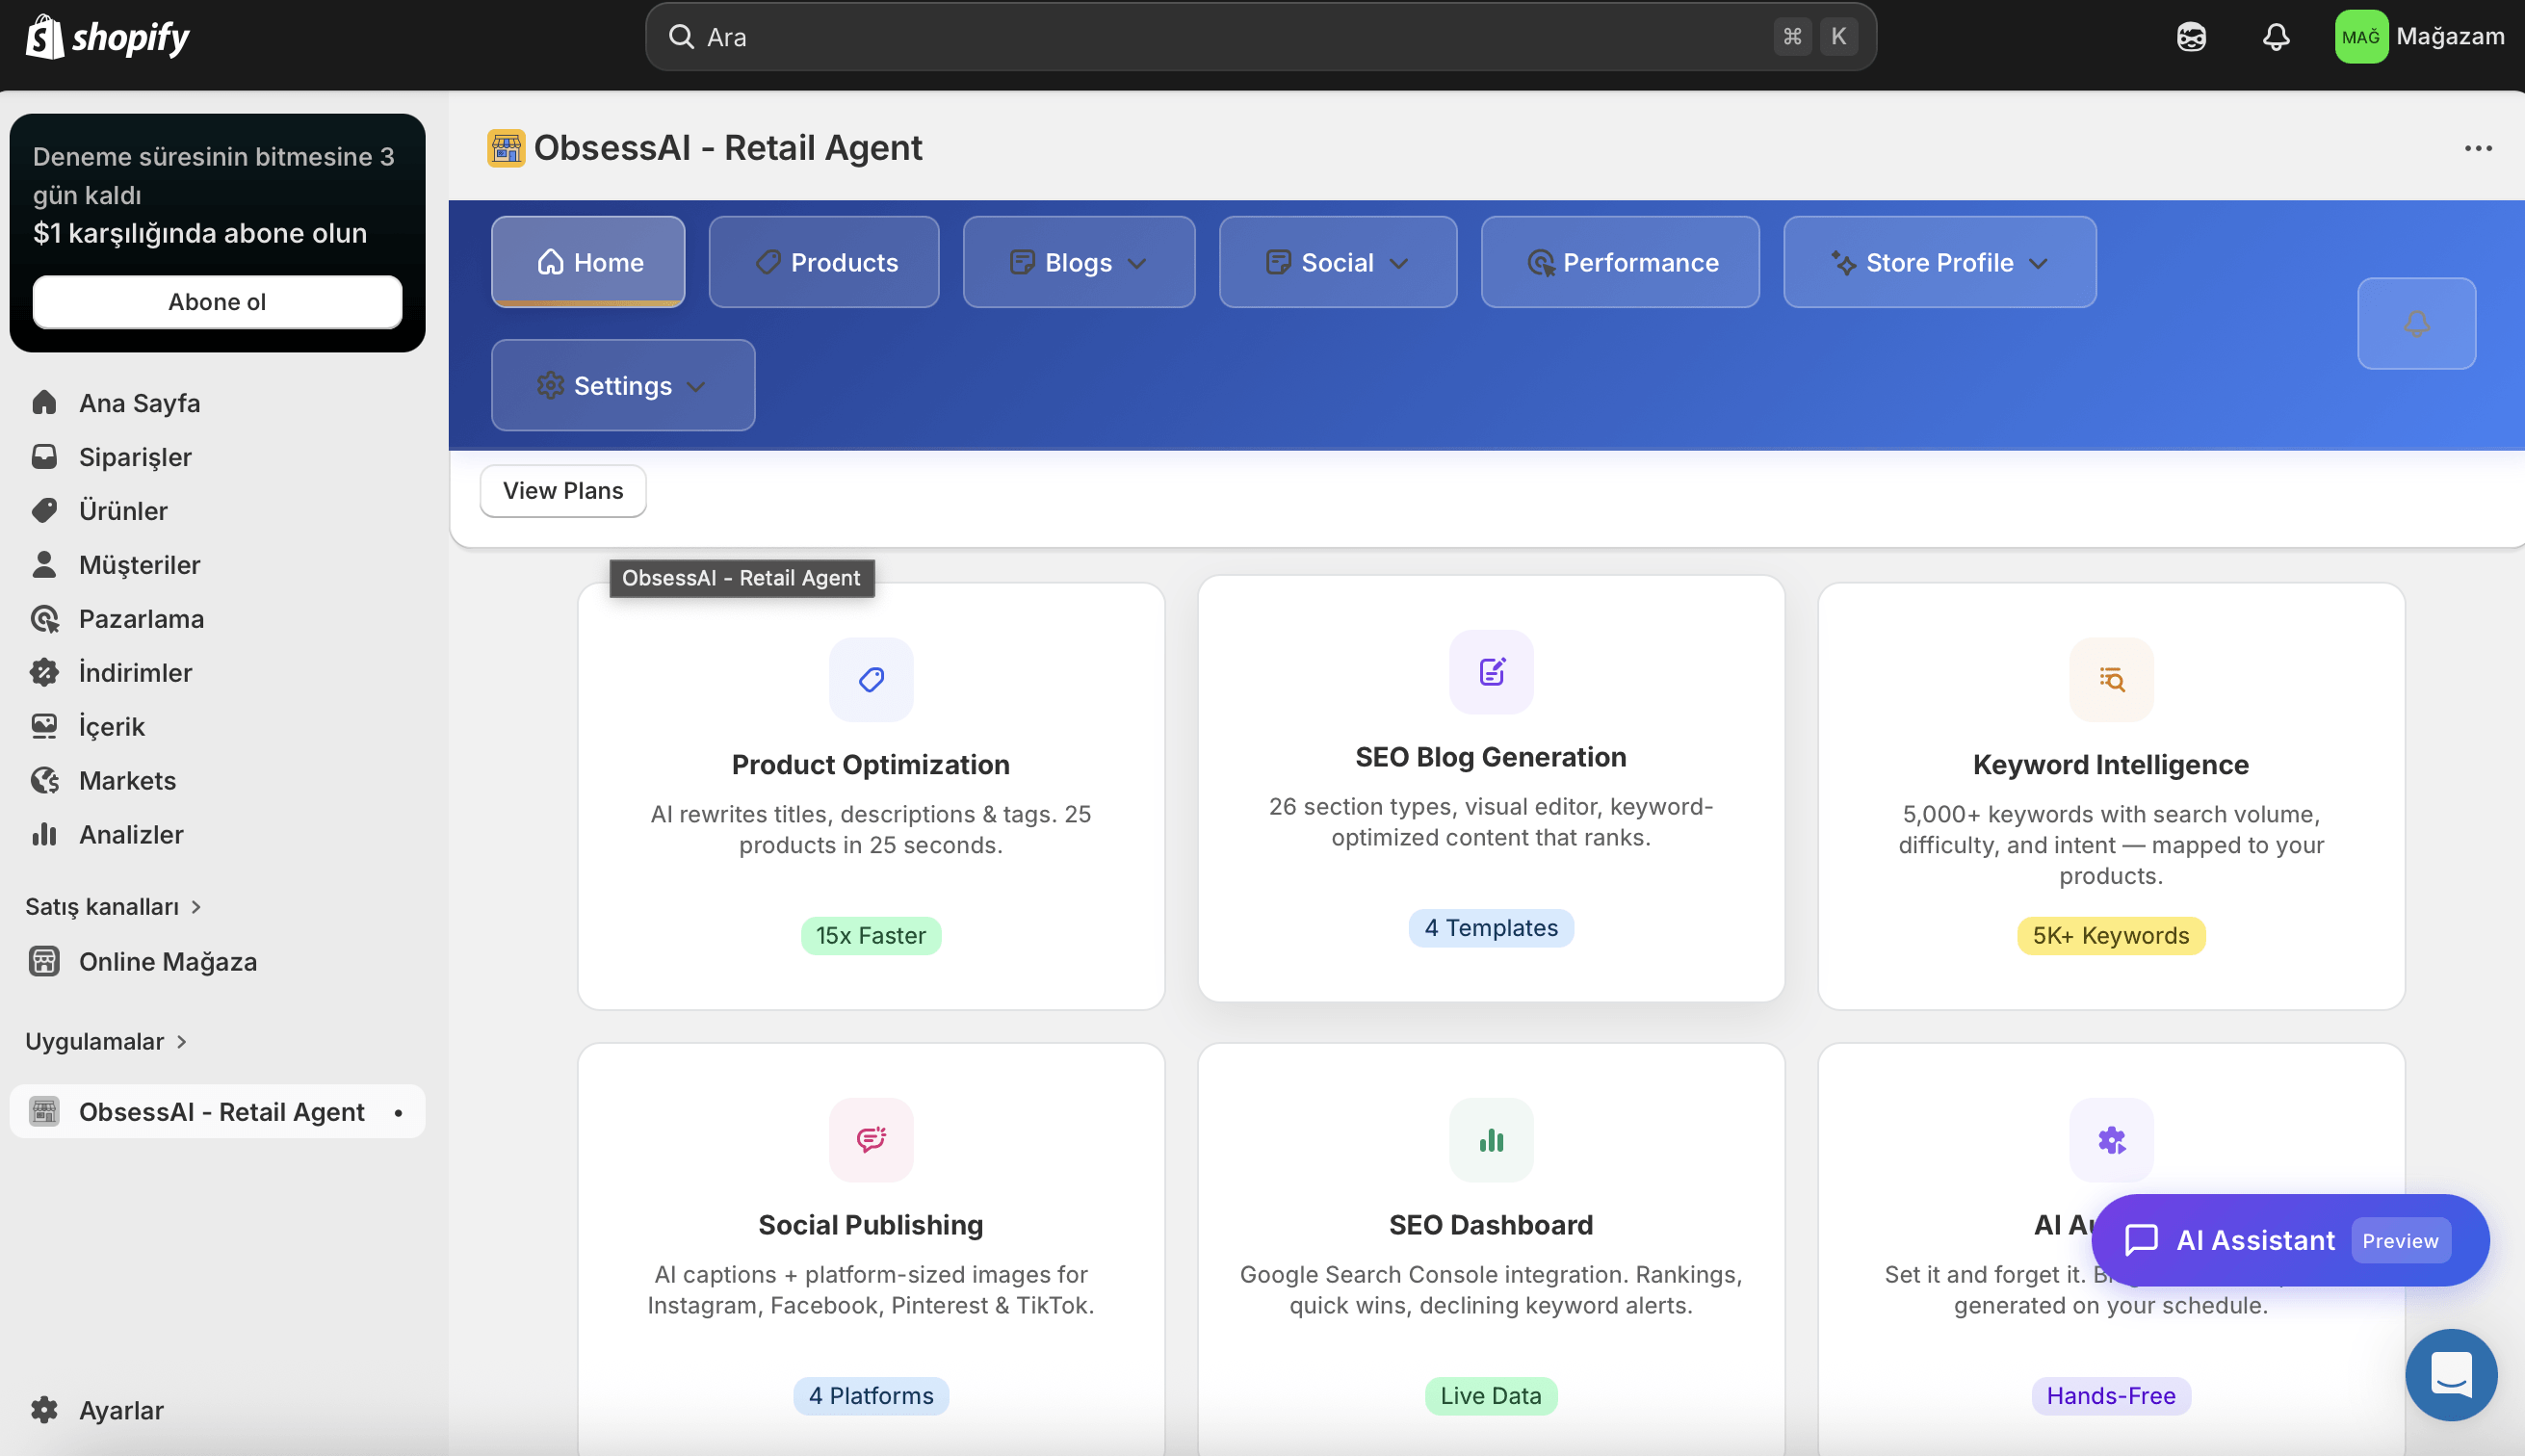Click the Shopify notifications bell icon
This screenshot has width=2525, height=1456.
pos(2276,37)
